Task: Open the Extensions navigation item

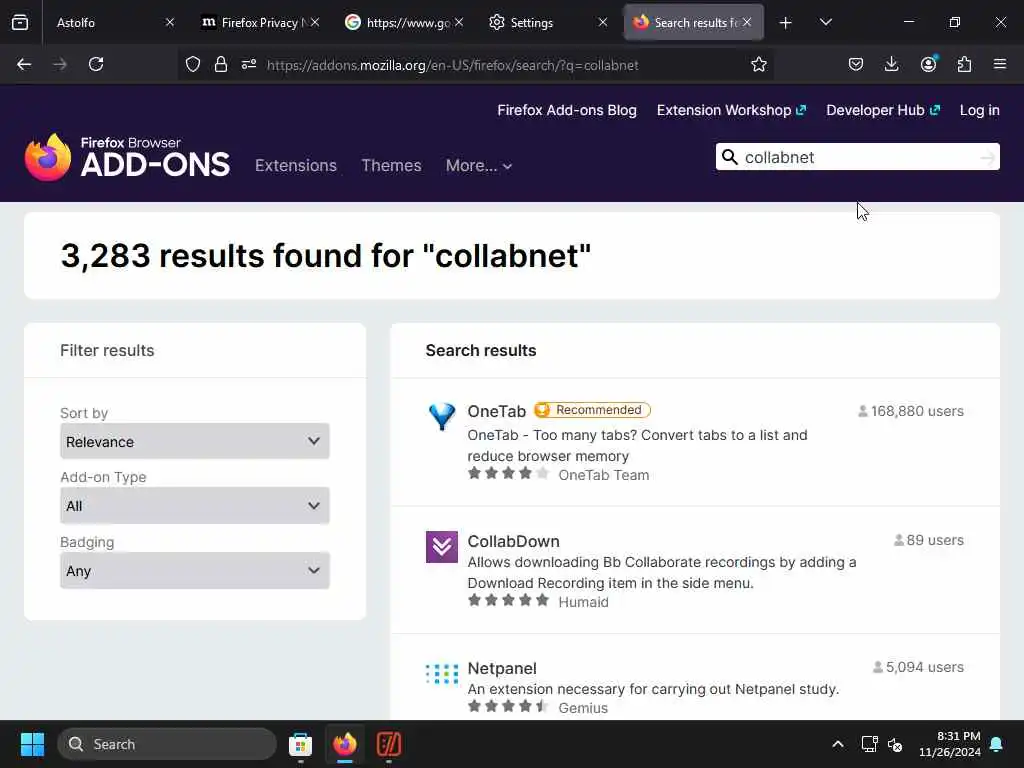Action: pos(296,165)
